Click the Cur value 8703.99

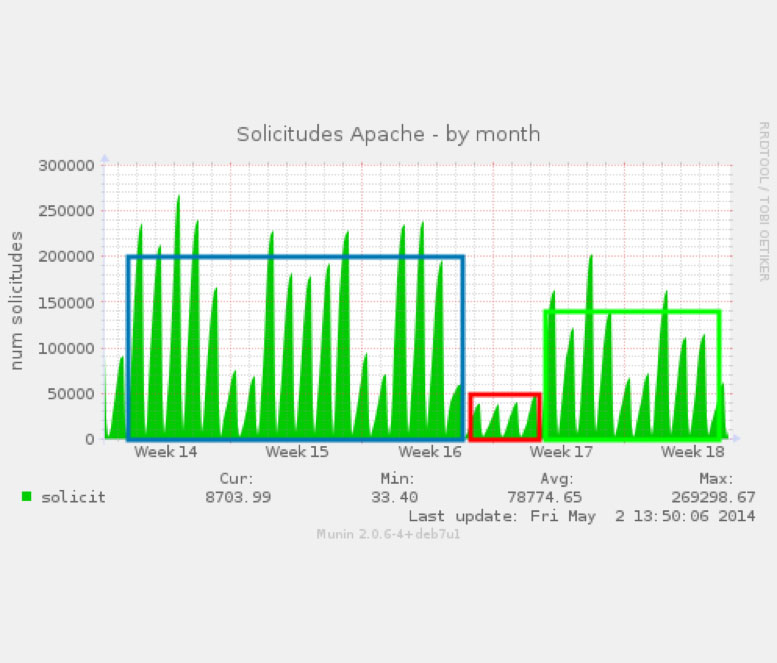(237, 497)
